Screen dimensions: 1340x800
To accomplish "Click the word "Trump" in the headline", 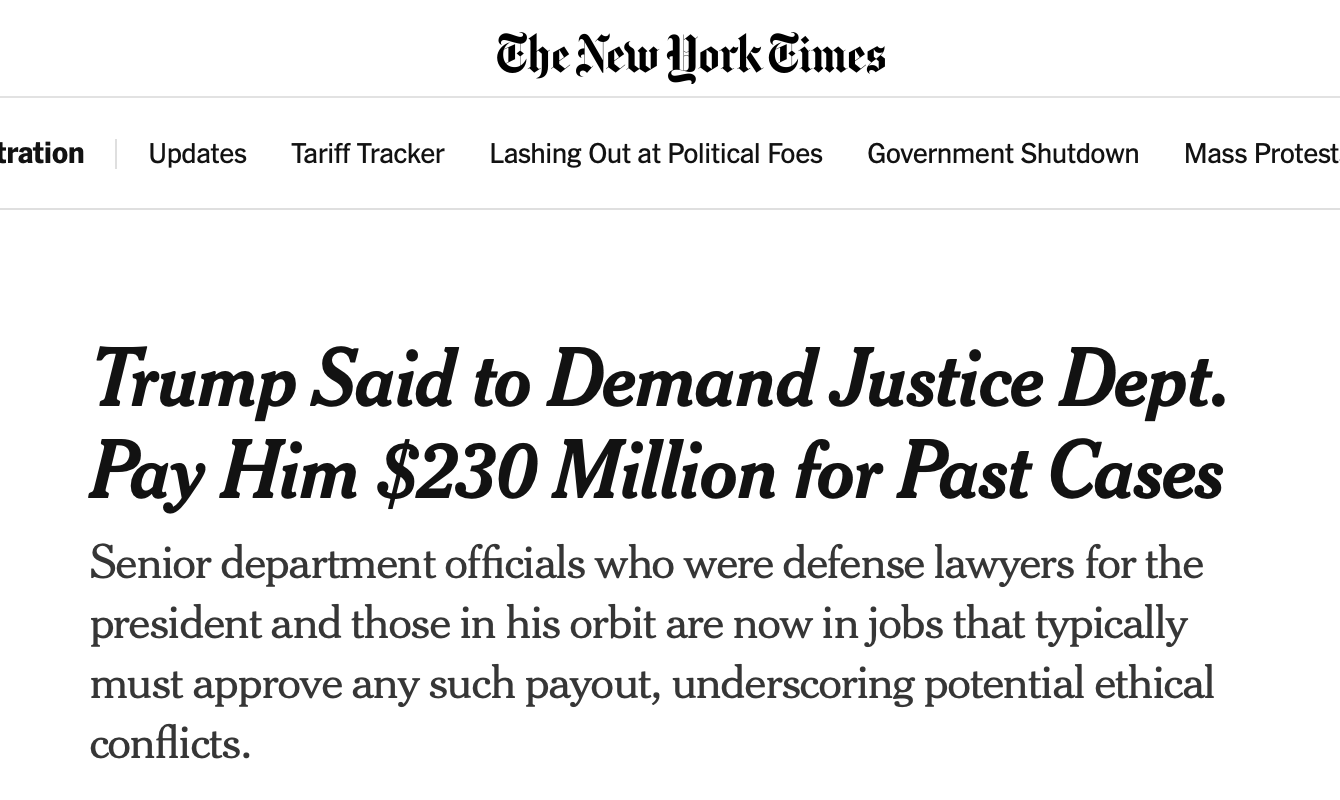I will click(x=194, y=382).
